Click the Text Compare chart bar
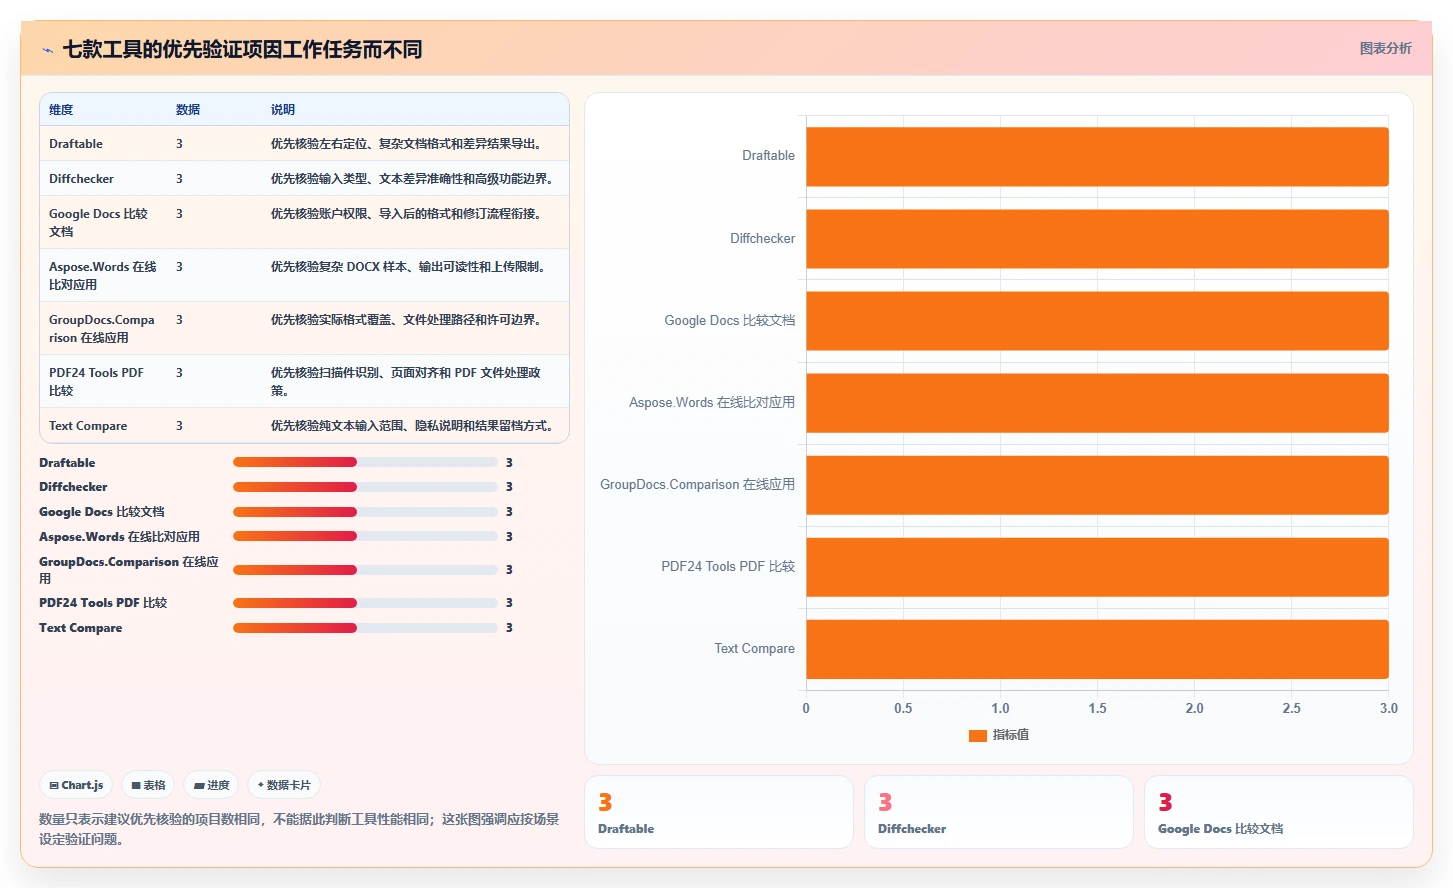This screenshot has width=1453, height=888. point(1097,649)
